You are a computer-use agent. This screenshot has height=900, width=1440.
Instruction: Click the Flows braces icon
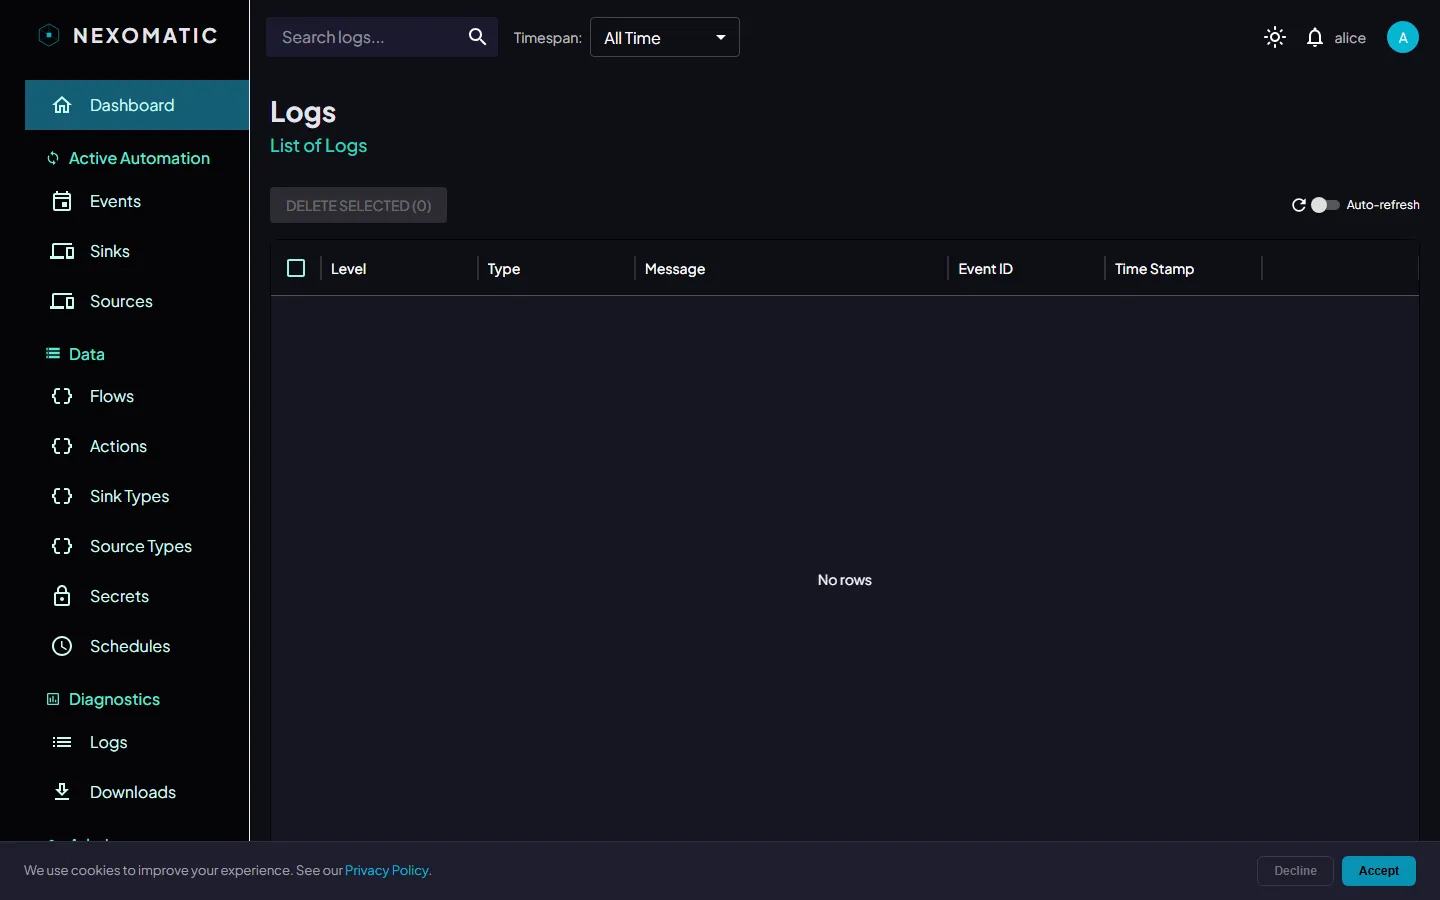(62, 396)
